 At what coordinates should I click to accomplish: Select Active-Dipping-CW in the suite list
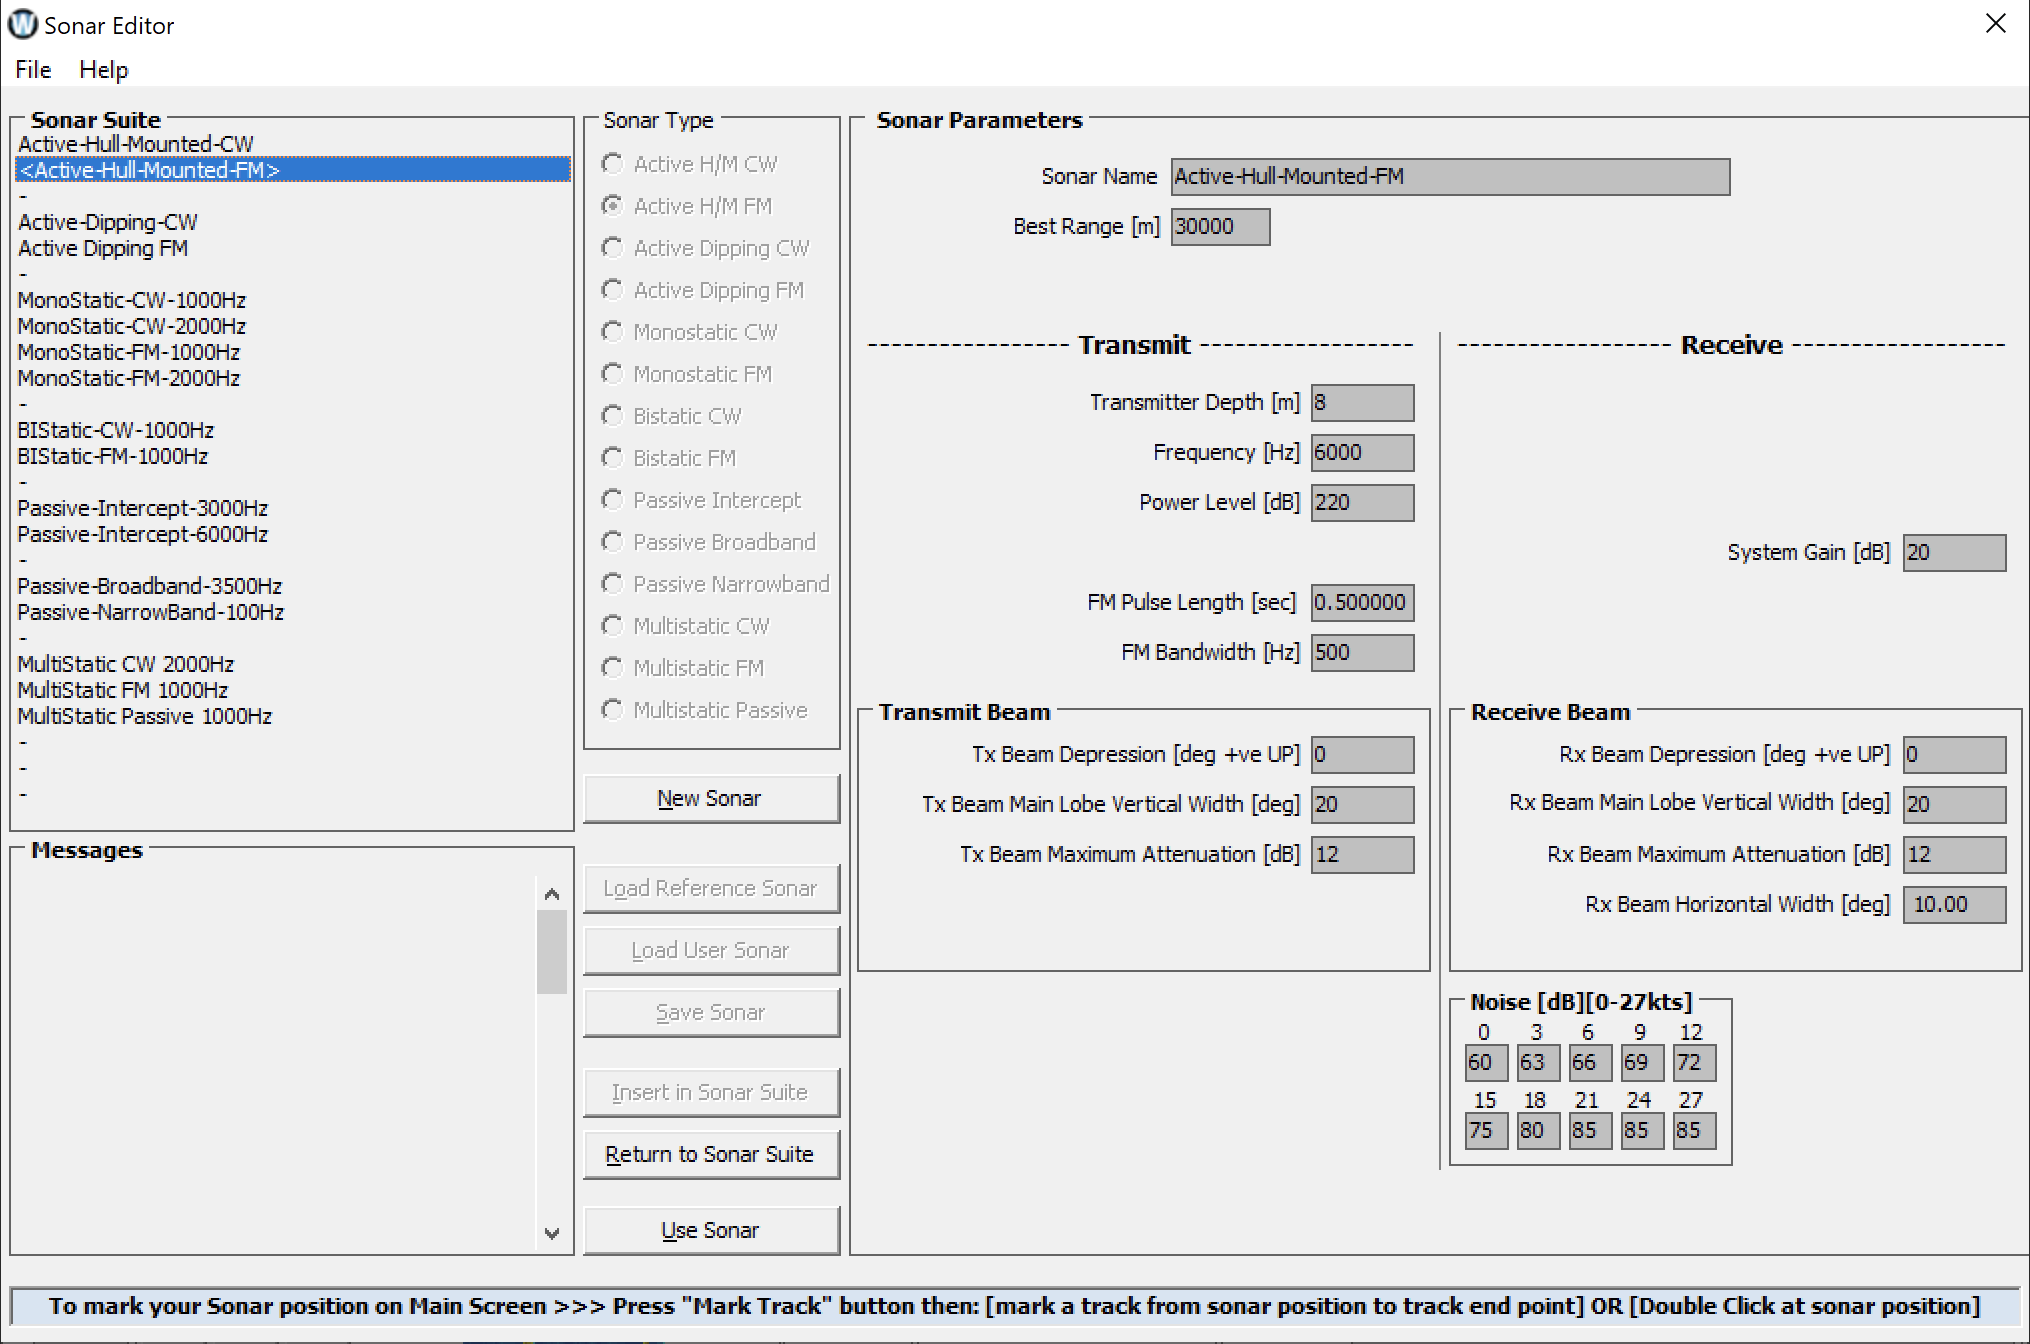[292, 222]
